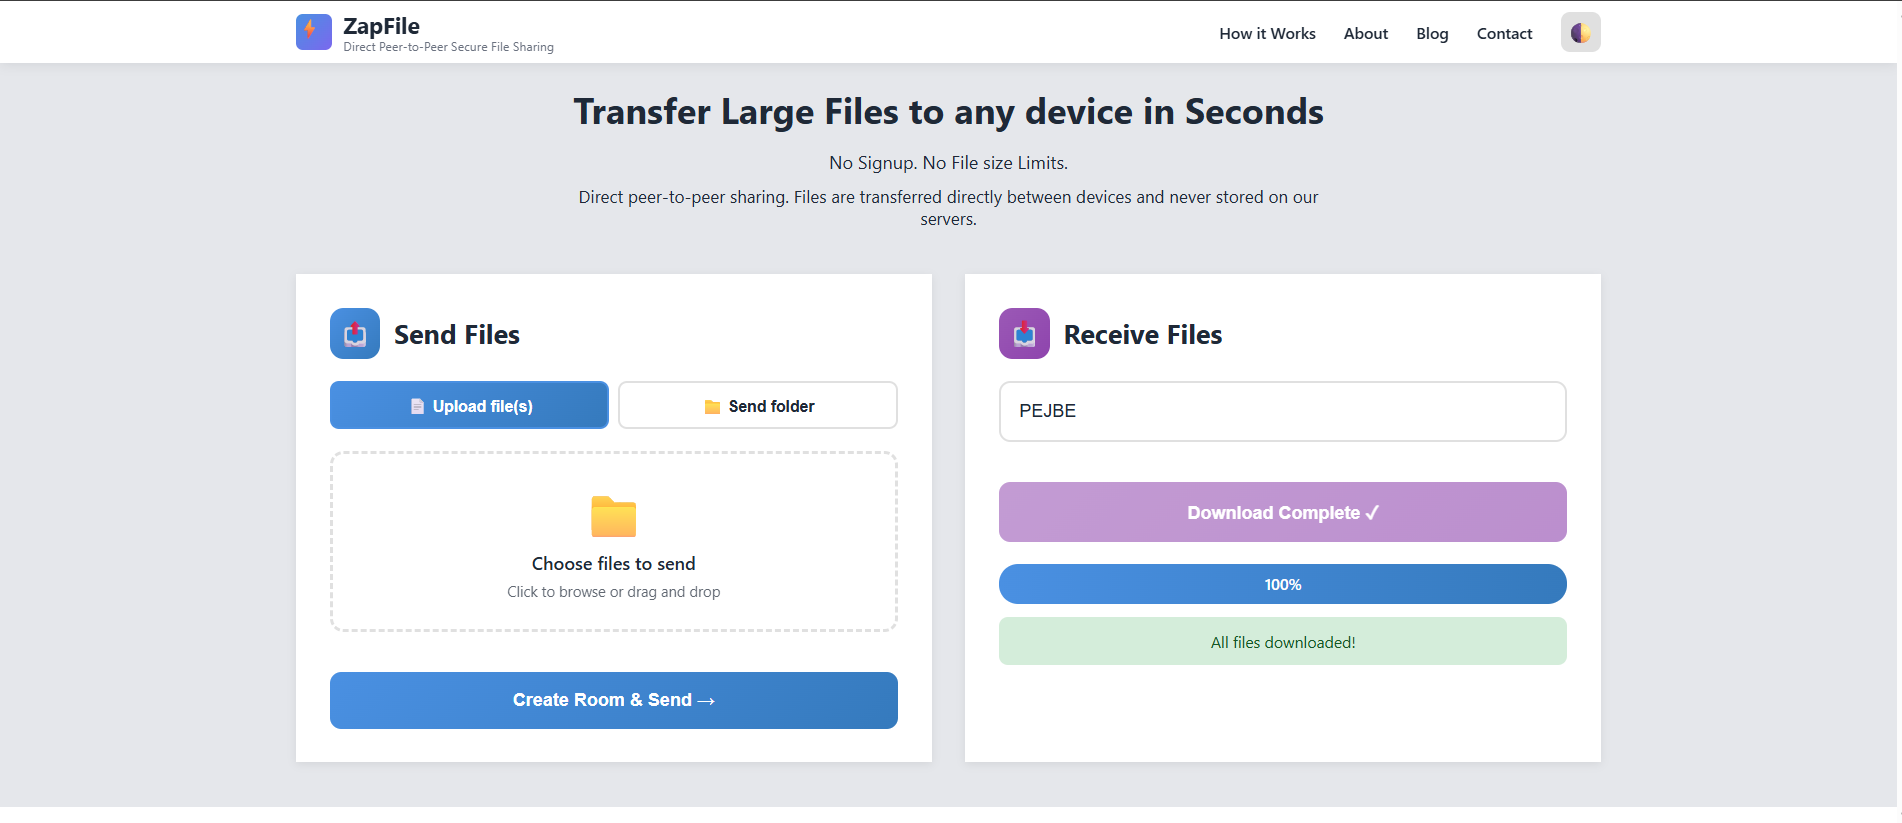Go to the About page
Image resolution: width=1902 pixels, height=823 pixels.
(1365, 34)
